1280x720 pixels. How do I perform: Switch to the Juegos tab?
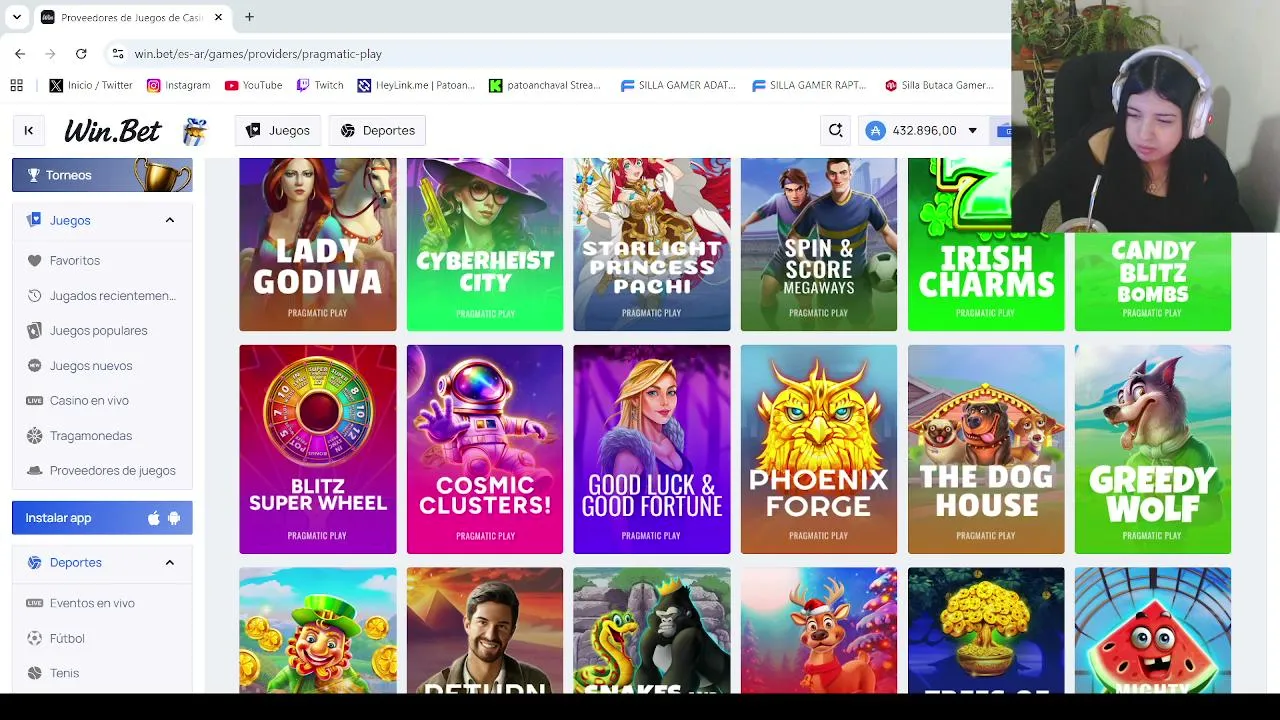point(278,131)
